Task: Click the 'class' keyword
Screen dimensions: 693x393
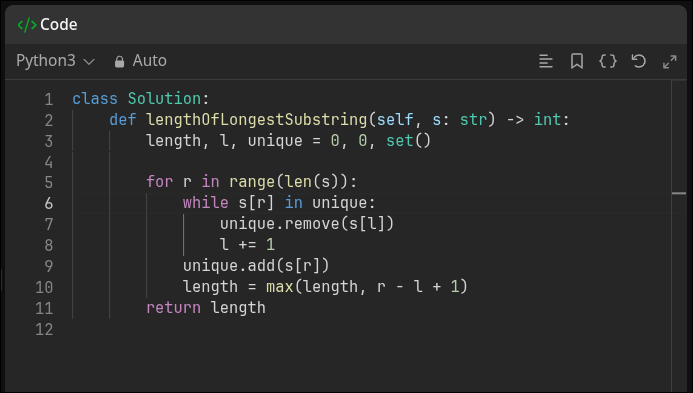Action: click(x=95, y=99)
